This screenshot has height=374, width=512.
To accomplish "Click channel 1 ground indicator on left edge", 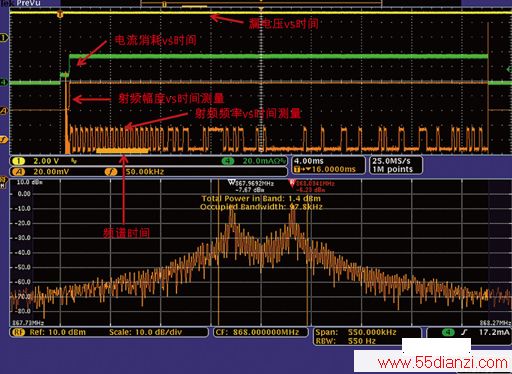I will tap(4, 38).
